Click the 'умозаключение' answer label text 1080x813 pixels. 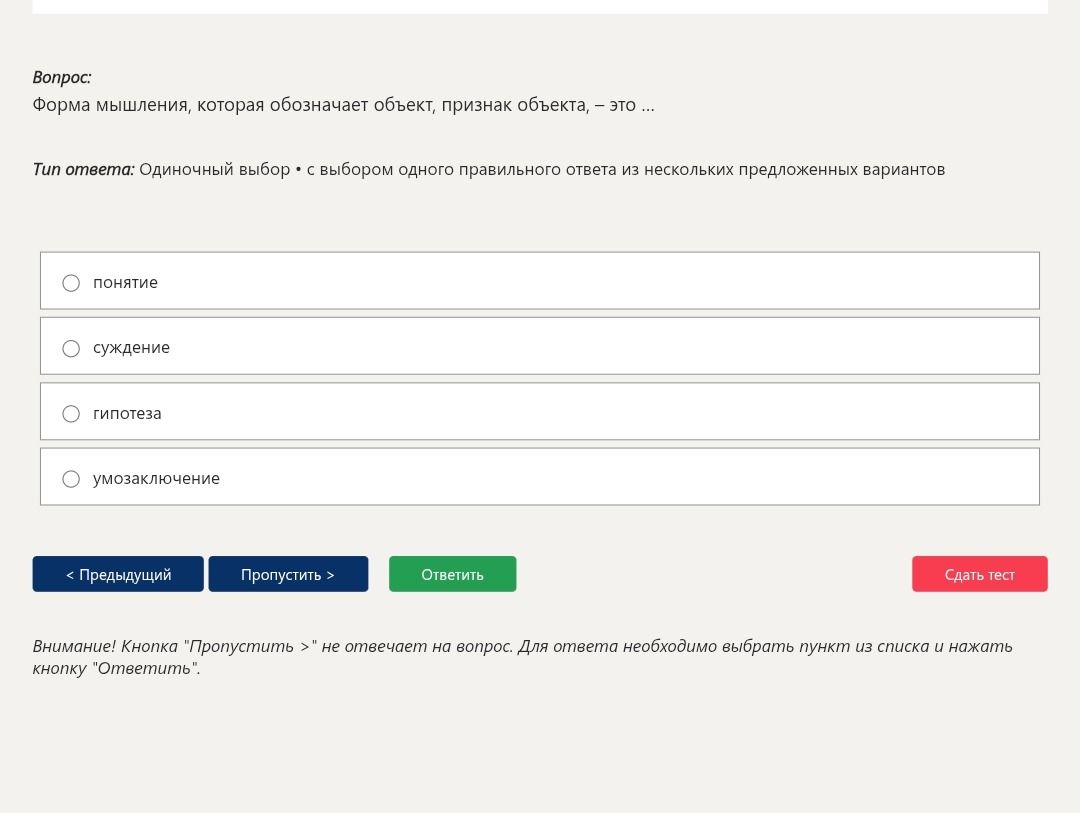[156, 478]
